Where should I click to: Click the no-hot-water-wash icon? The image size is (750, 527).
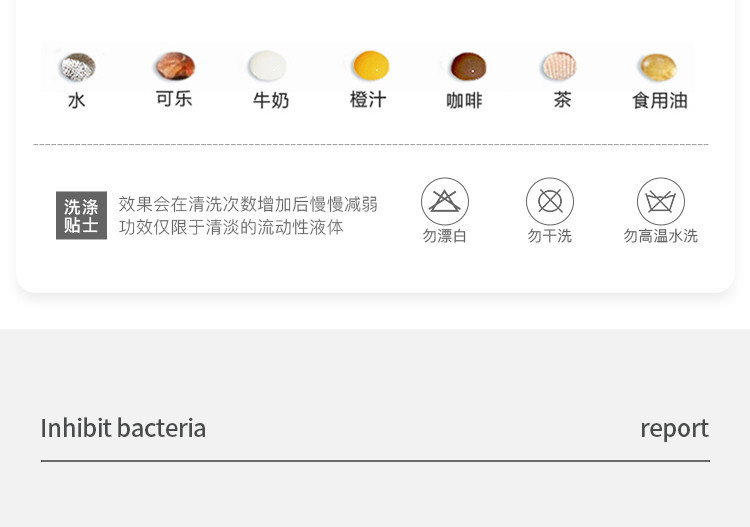661,202
